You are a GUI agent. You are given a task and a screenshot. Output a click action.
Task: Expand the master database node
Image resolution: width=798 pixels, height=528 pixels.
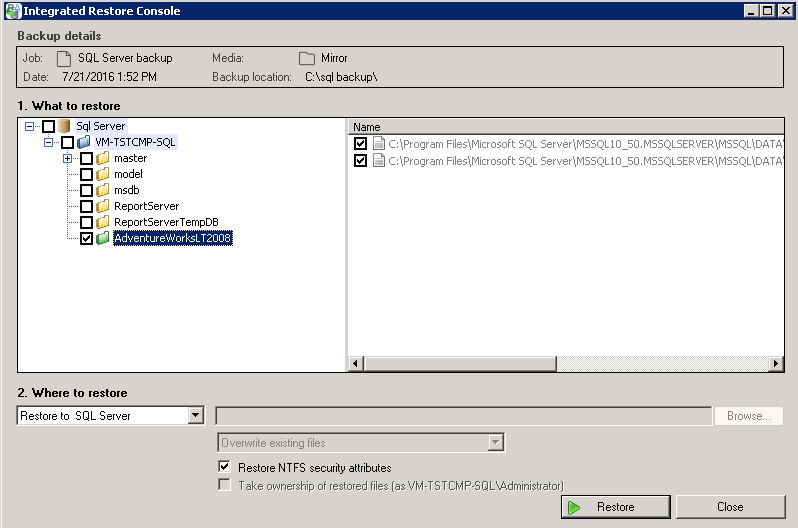(x=67, y=158)
